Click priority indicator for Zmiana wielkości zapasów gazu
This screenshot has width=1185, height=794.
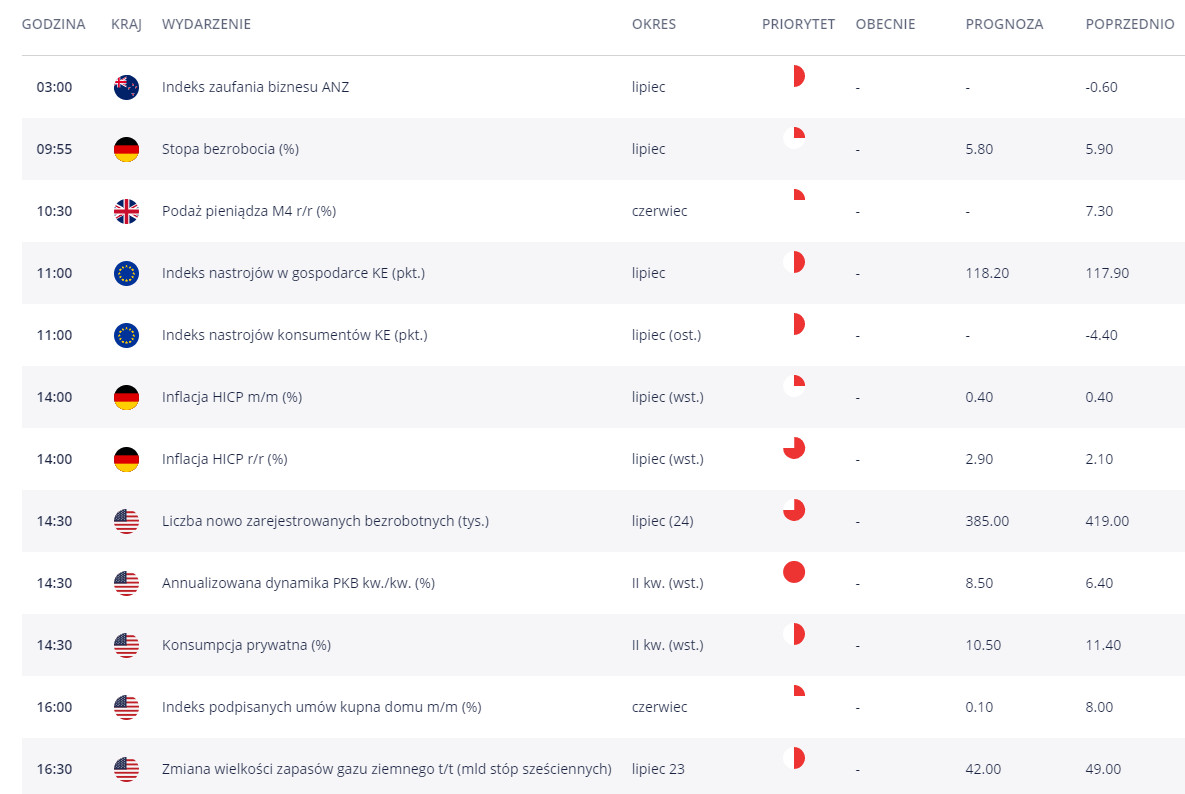[794, 758]
